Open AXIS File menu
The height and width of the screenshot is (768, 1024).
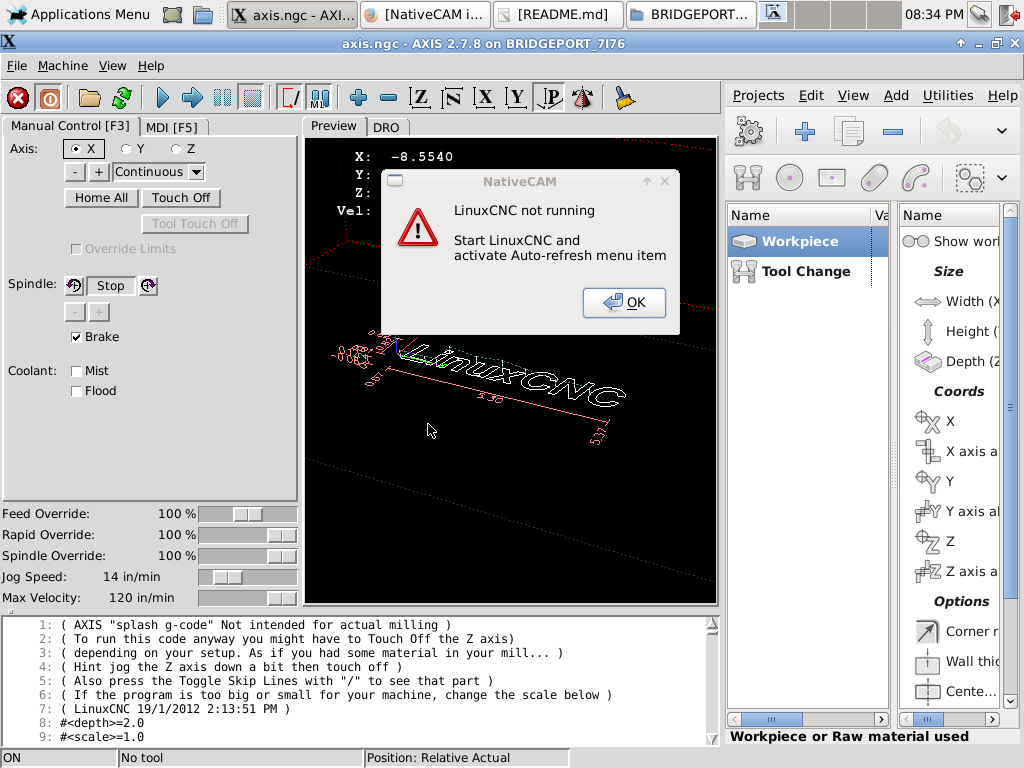click(17, 66)
